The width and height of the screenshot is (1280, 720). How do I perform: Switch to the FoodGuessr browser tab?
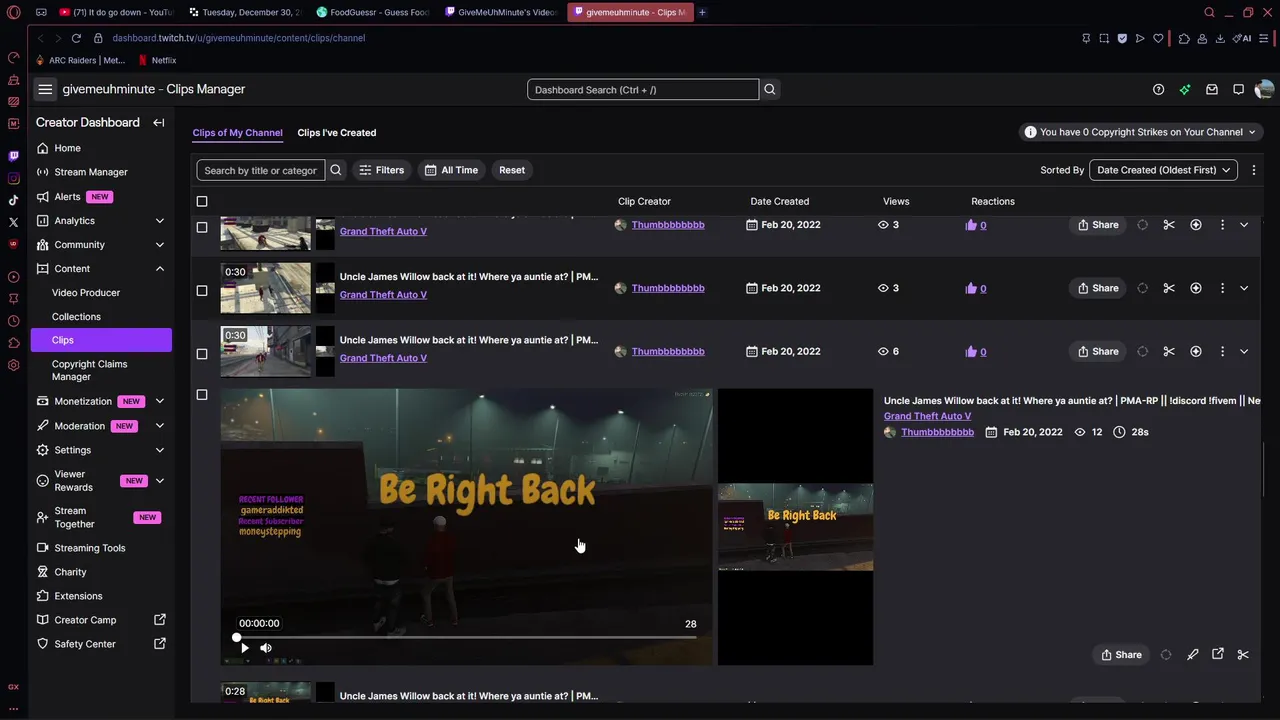(373, 12)
